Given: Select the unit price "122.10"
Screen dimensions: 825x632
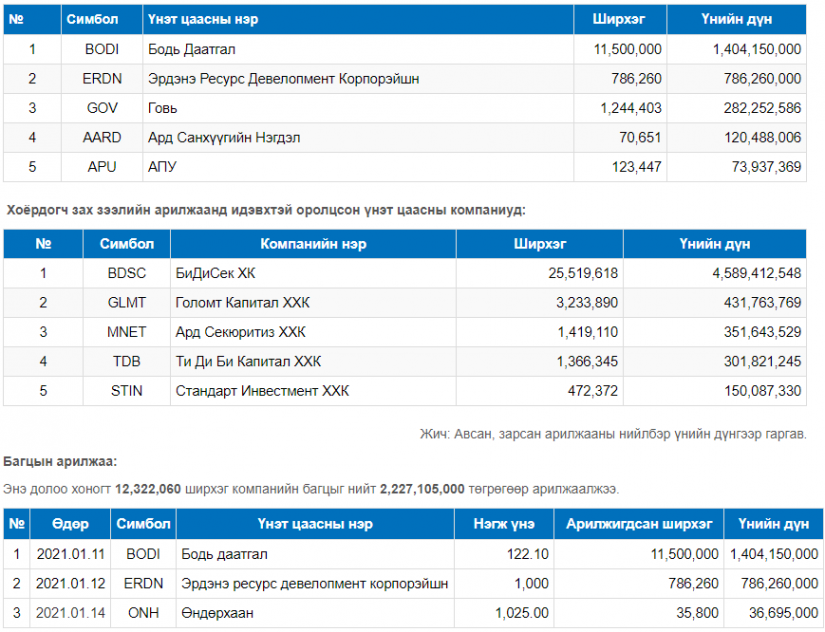Looking at the screenshot, I should [x=528, y=554].
